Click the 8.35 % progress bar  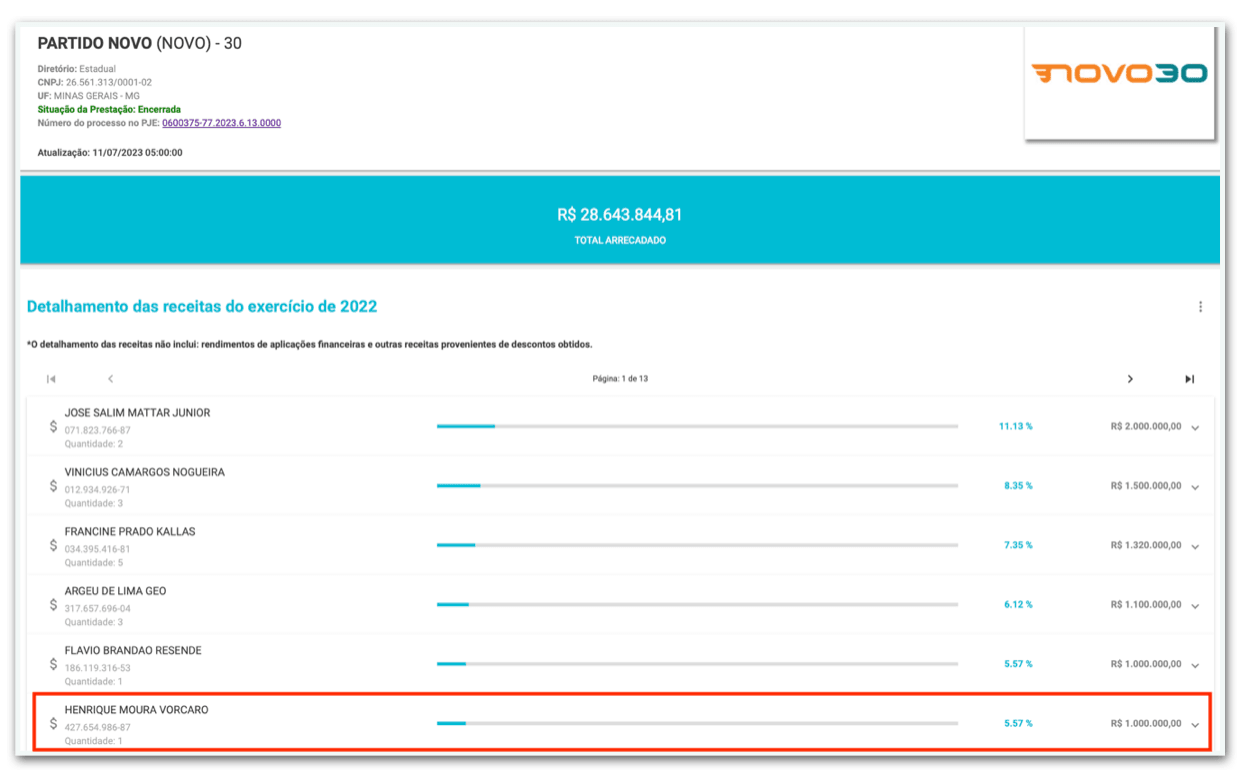[x=697, y=486]
